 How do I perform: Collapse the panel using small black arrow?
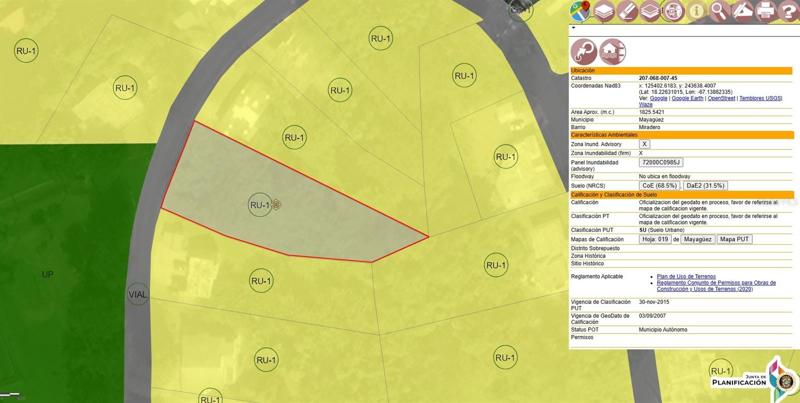pos(573,28)
